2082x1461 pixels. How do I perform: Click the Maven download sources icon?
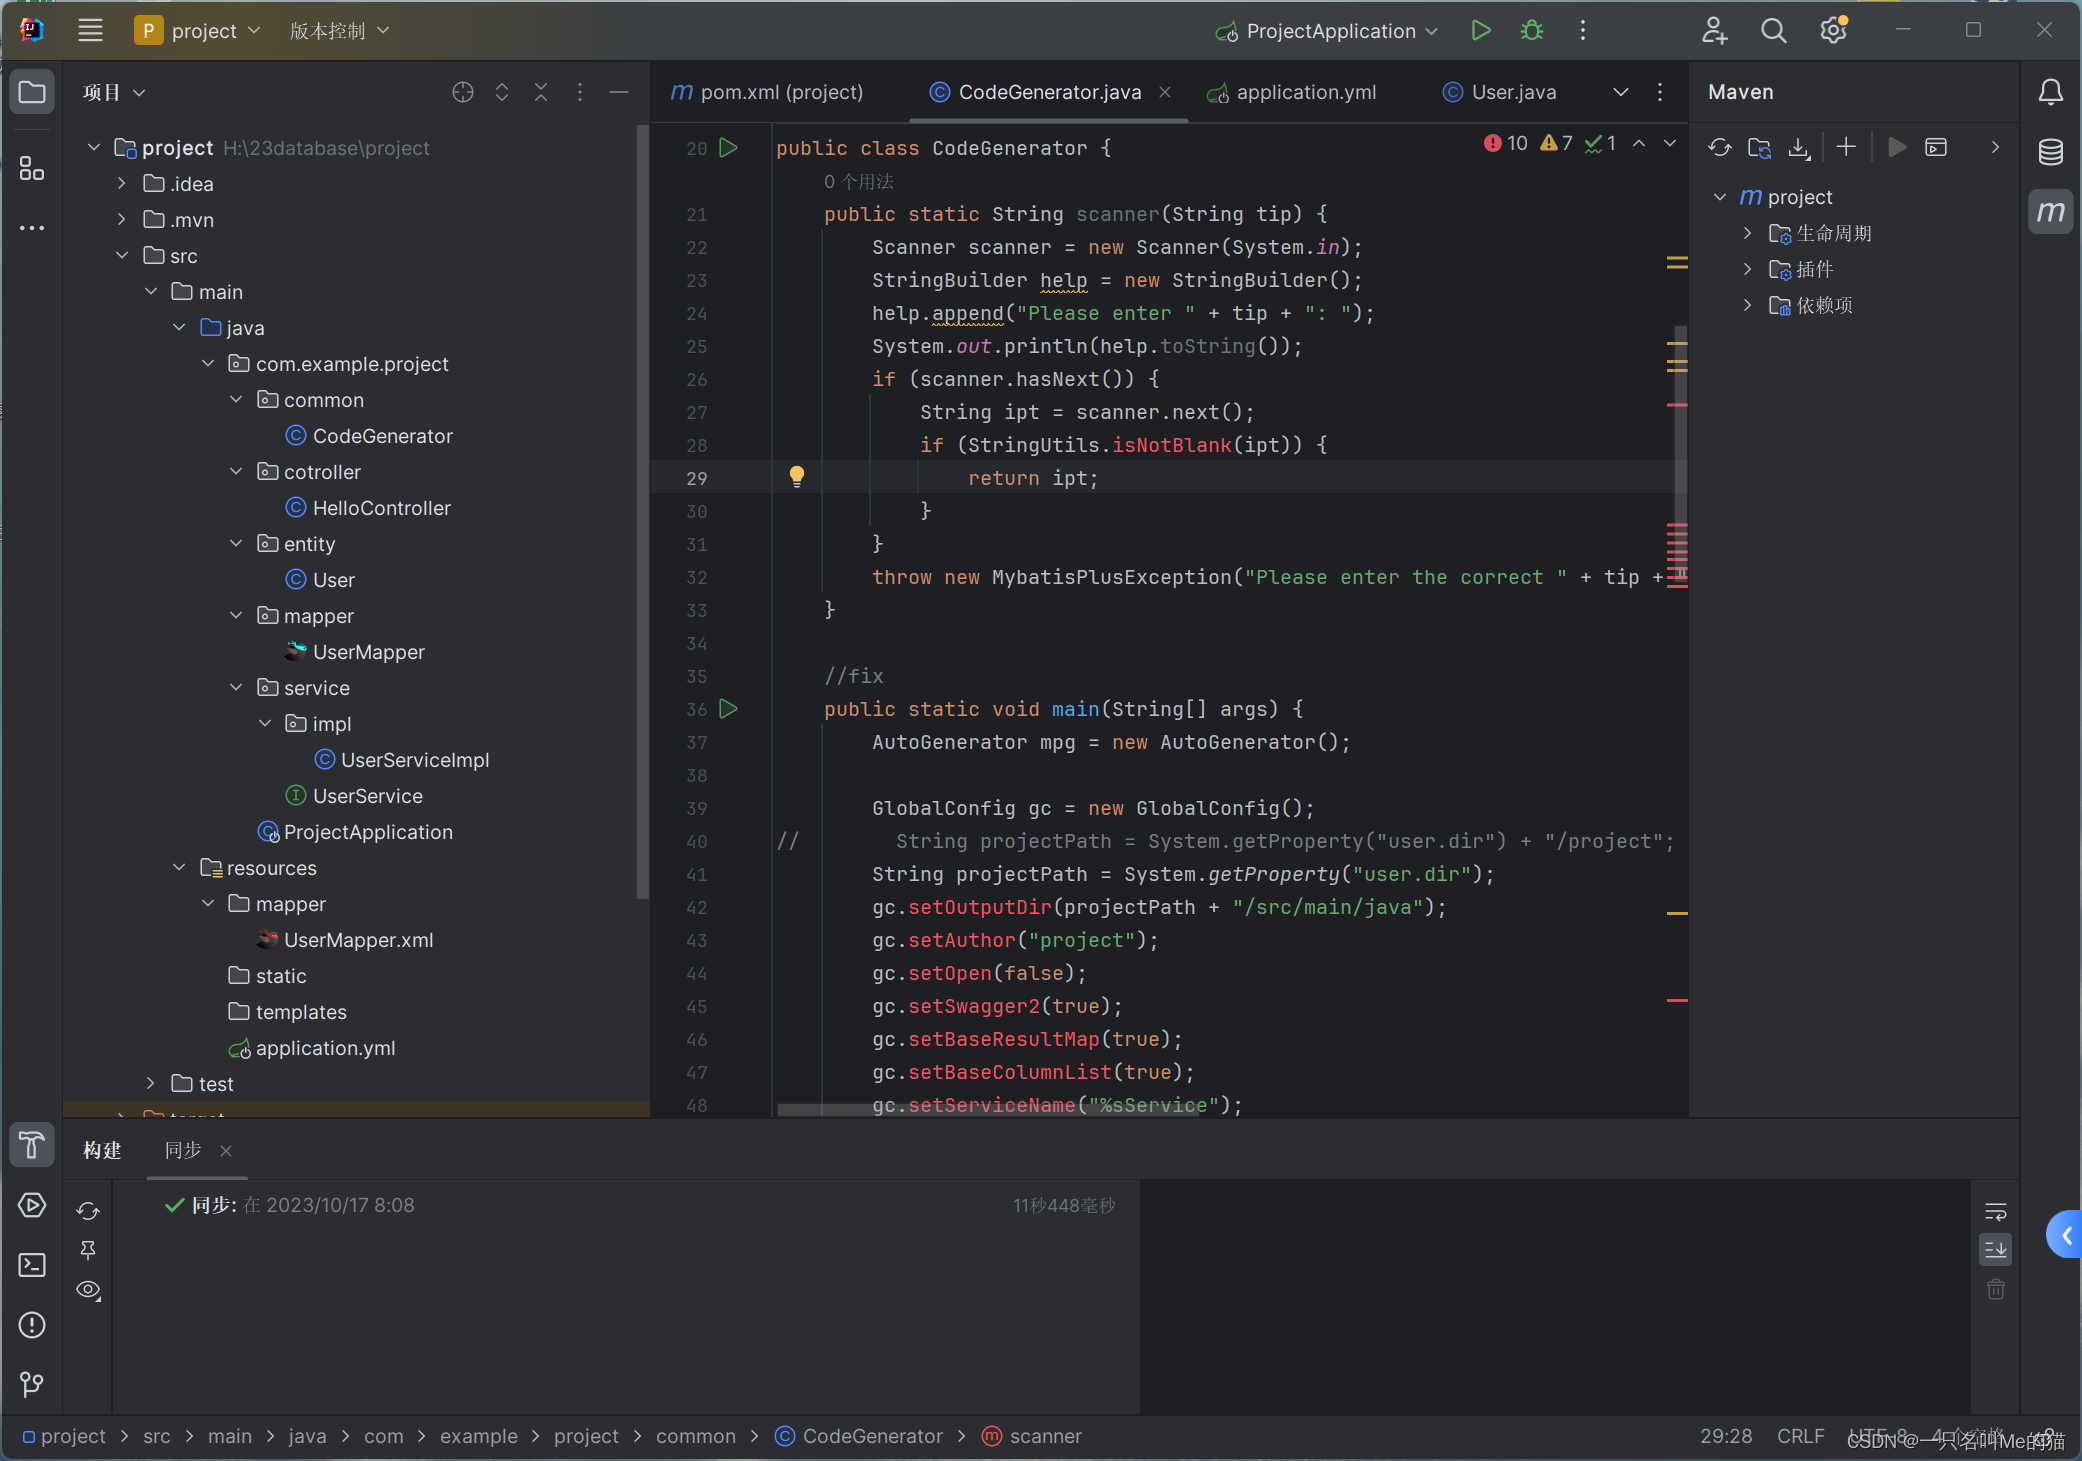(x=1798, y=148)
